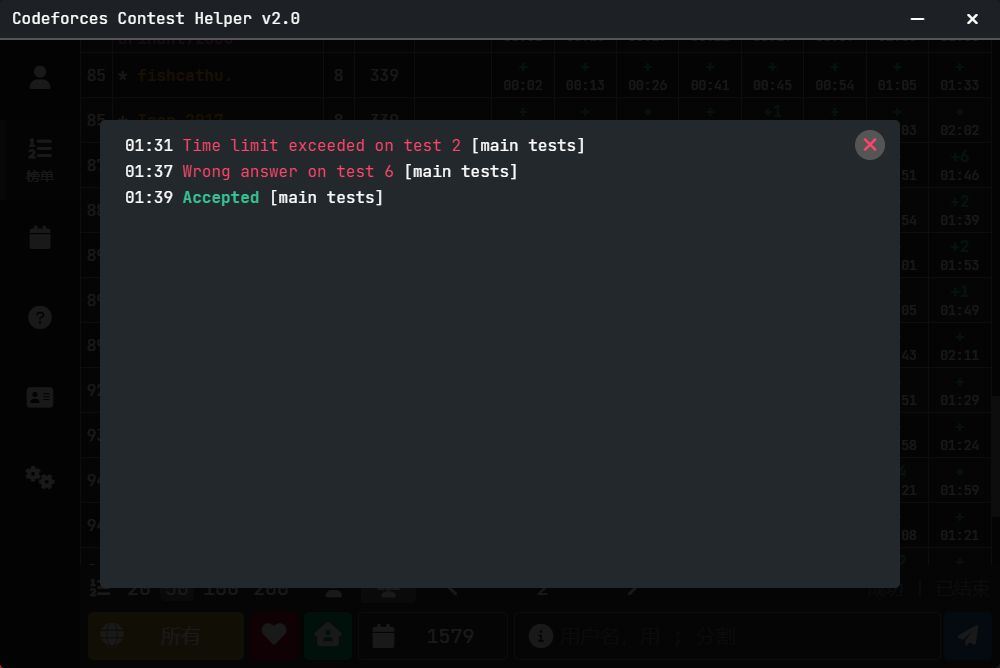This screenshot has width=1000, height=668.
Task: Click the 339 penalty cell
Action: tap(385, 75)
